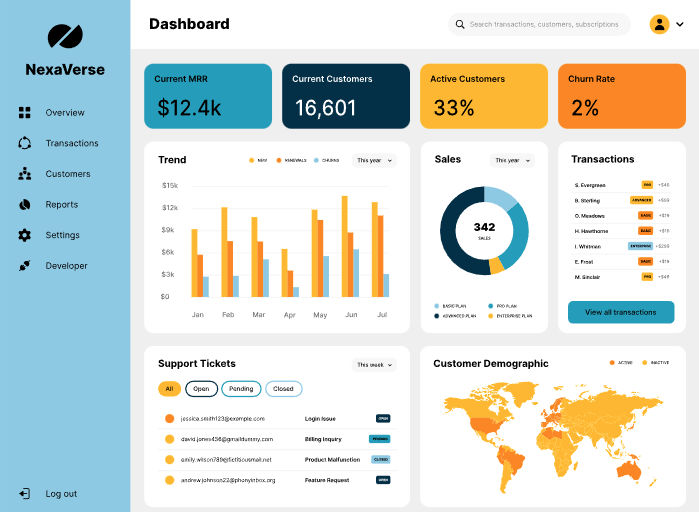
Task: Show only Closed support tickets
Action: coord(283,389)
